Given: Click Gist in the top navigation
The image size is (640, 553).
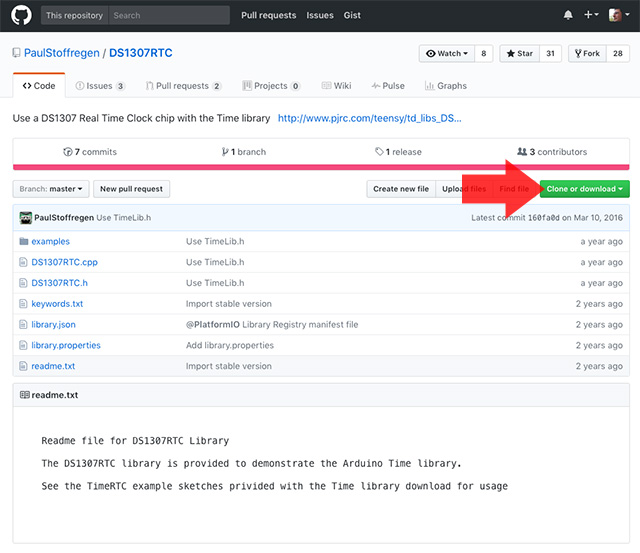Looking at the screenshot, I should 352,16.
